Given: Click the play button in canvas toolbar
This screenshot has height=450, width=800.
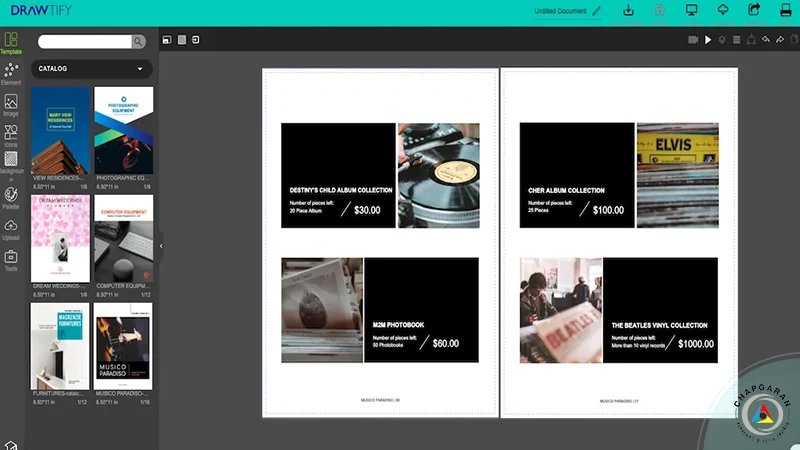Looking at the screenshot, I should (708, 39).
